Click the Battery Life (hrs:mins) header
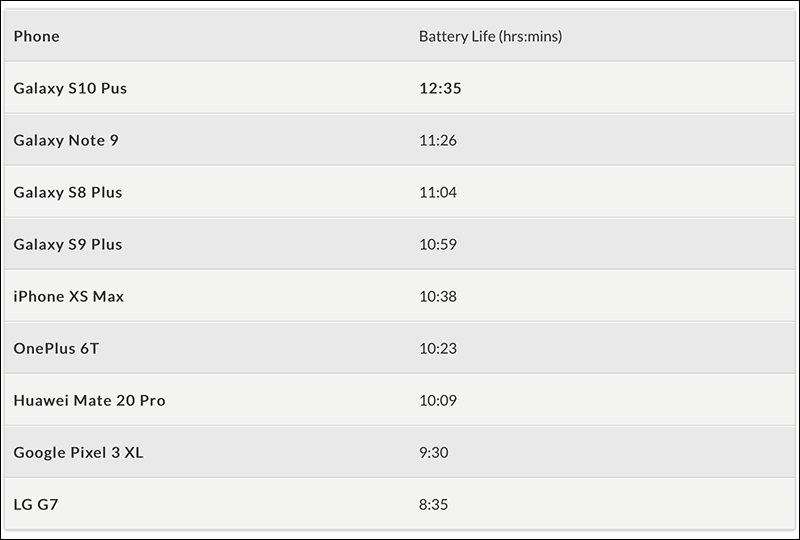 coord(490,36)
